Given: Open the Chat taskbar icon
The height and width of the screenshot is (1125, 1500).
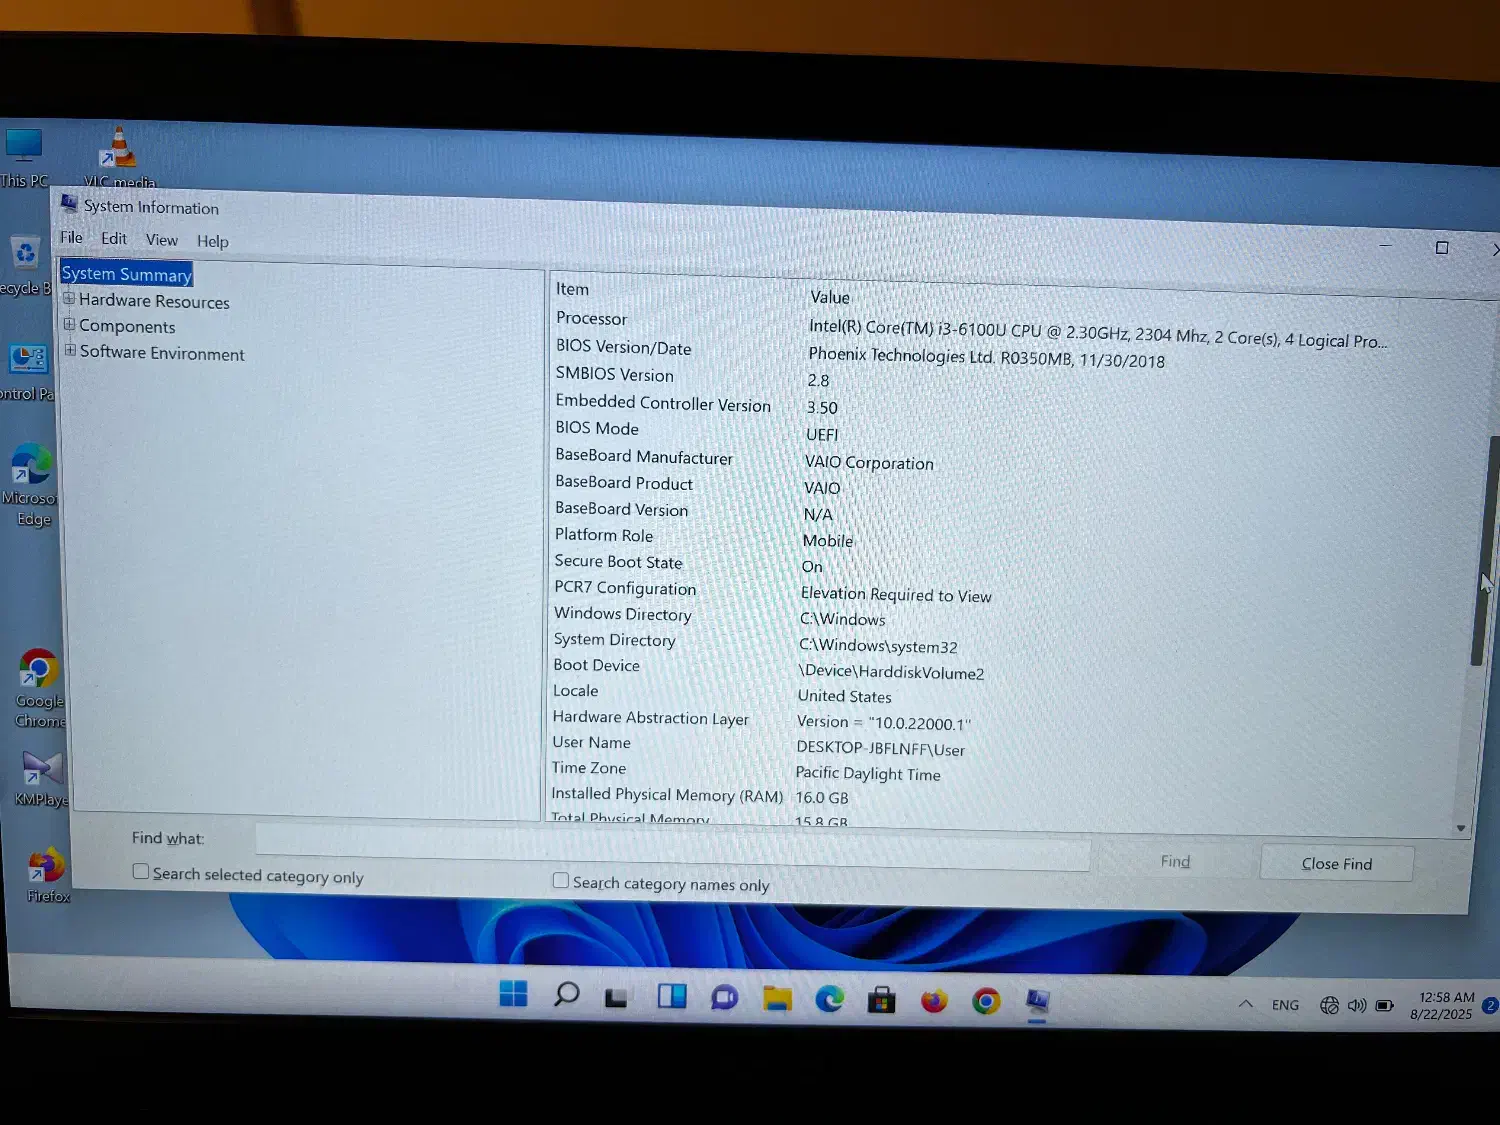Looking at the screenshot, I should pyautogui.click(x=724, y=998).
